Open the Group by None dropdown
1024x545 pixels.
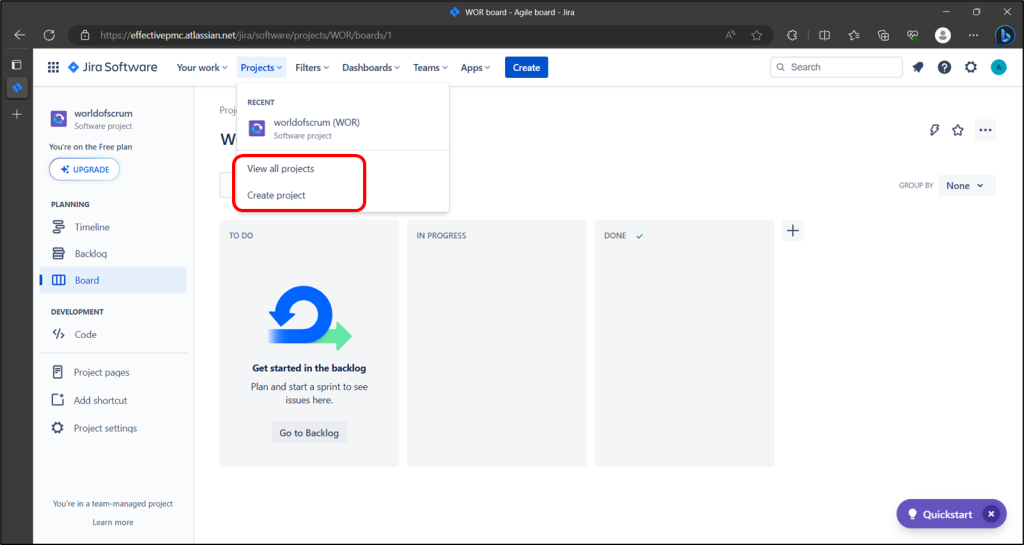pos(967,185)
